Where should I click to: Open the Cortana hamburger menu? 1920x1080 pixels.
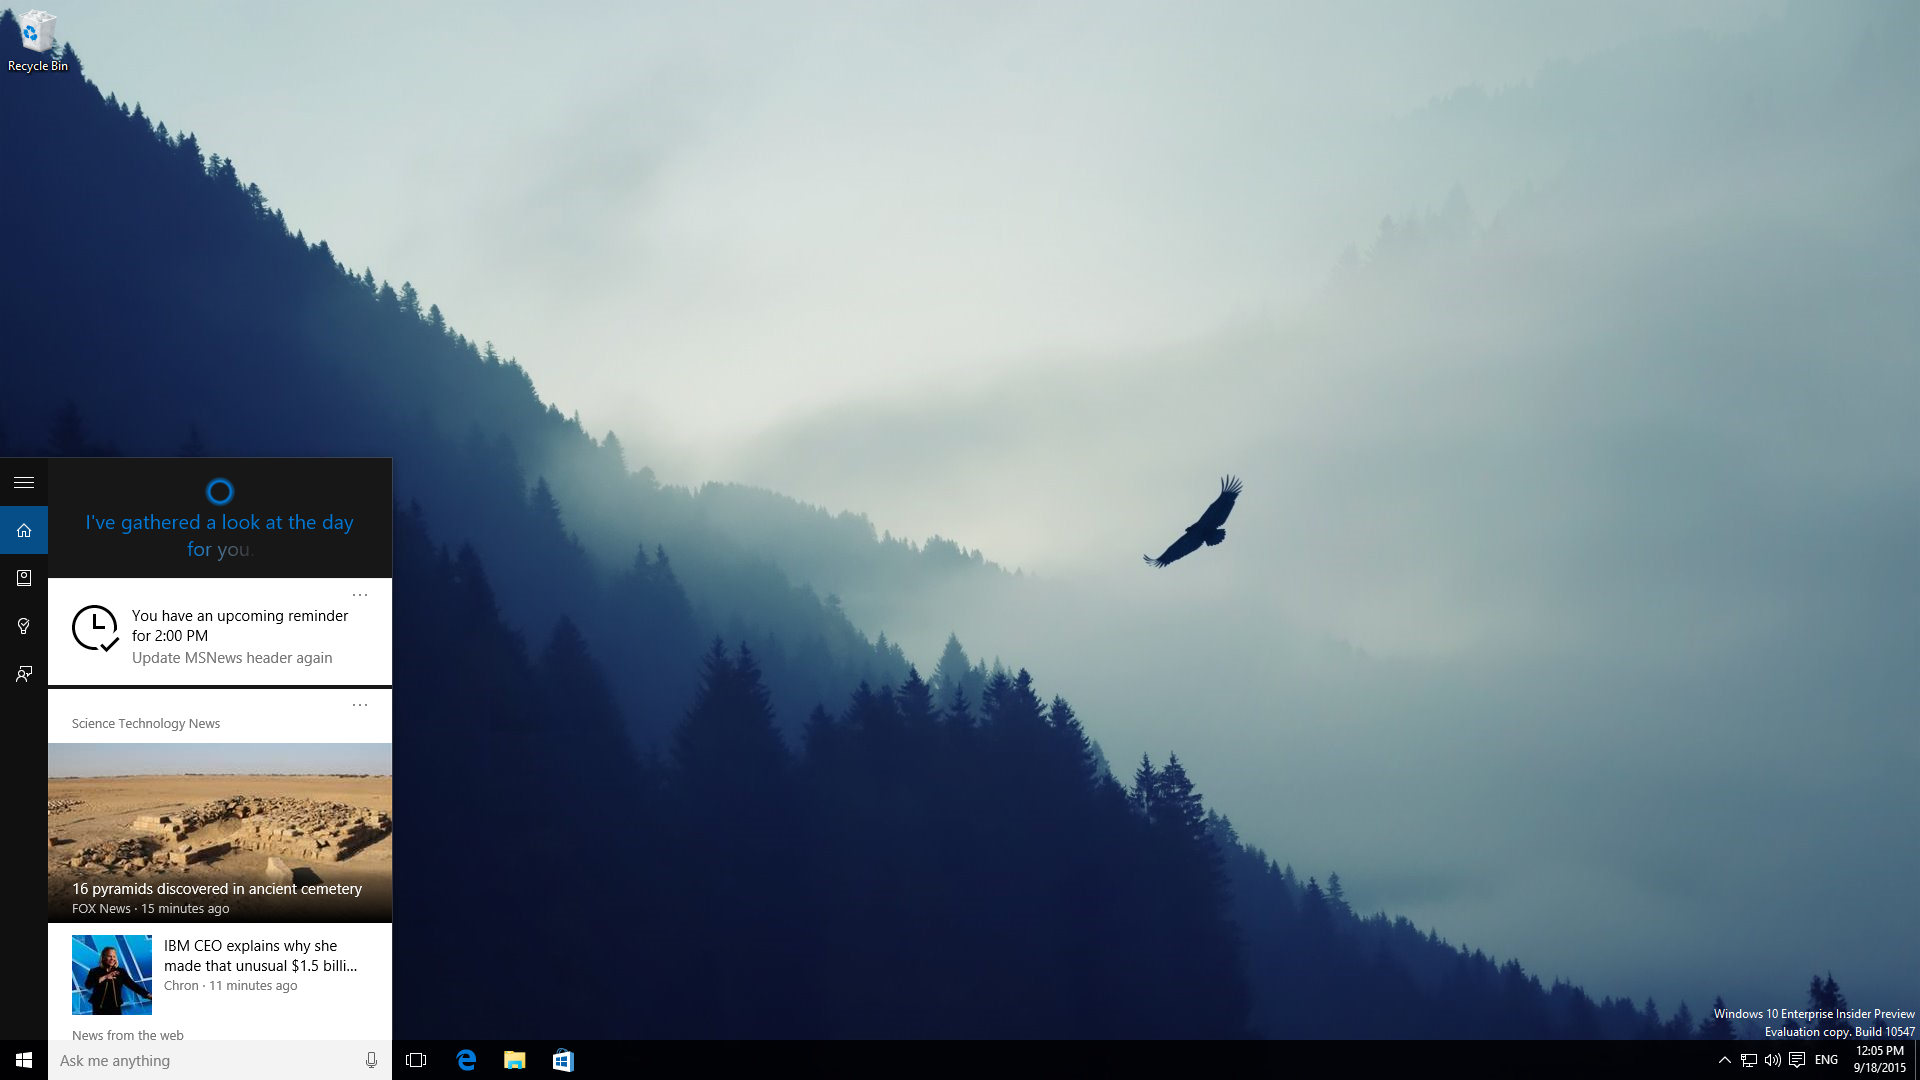pyautogui.click(x=24, y=482)
